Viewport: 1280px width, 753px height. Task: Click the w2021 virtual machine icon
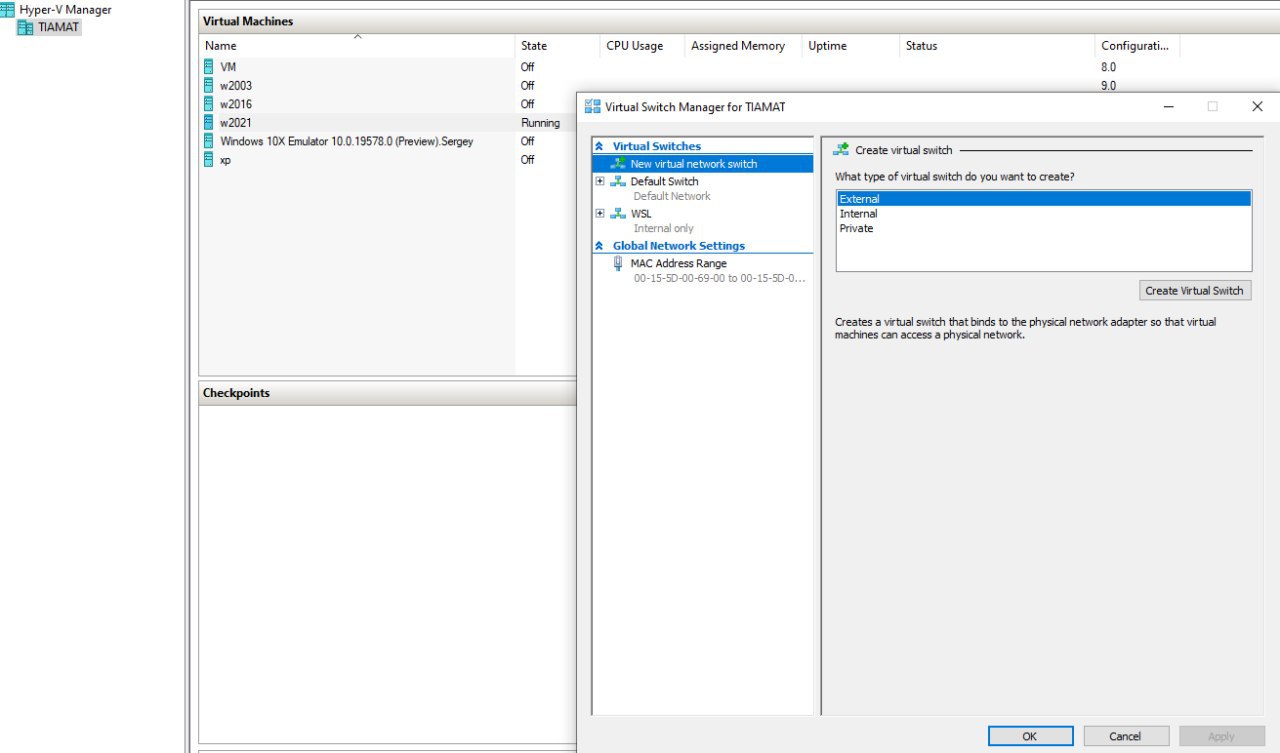click(209, 122)
